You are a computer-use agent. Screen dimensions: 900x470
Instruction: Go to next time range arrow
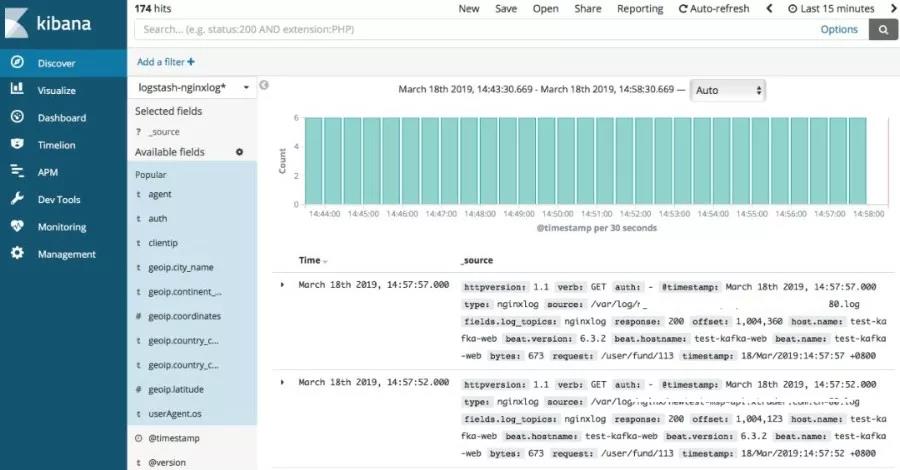[893, 9]
